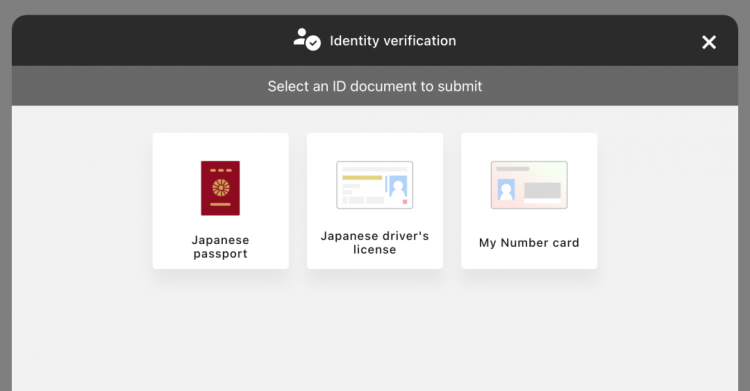Close the Identity verification dialog
This screenshot has width=750, height=391.
click(x=709, y=42)
